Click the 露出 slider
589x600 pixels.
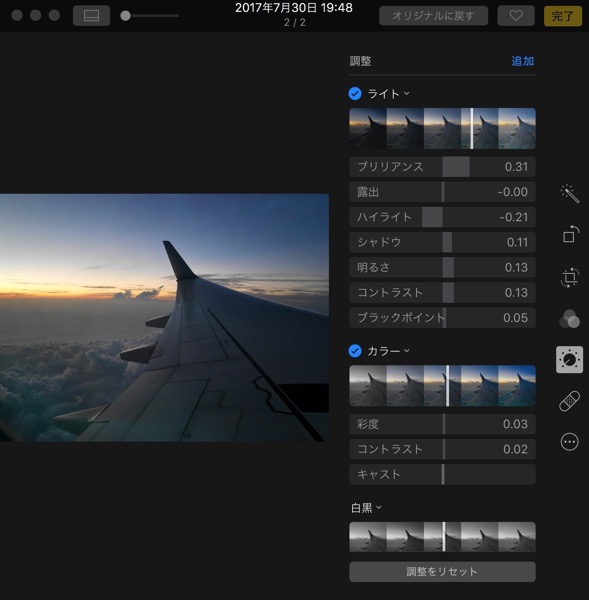[442, 192]
